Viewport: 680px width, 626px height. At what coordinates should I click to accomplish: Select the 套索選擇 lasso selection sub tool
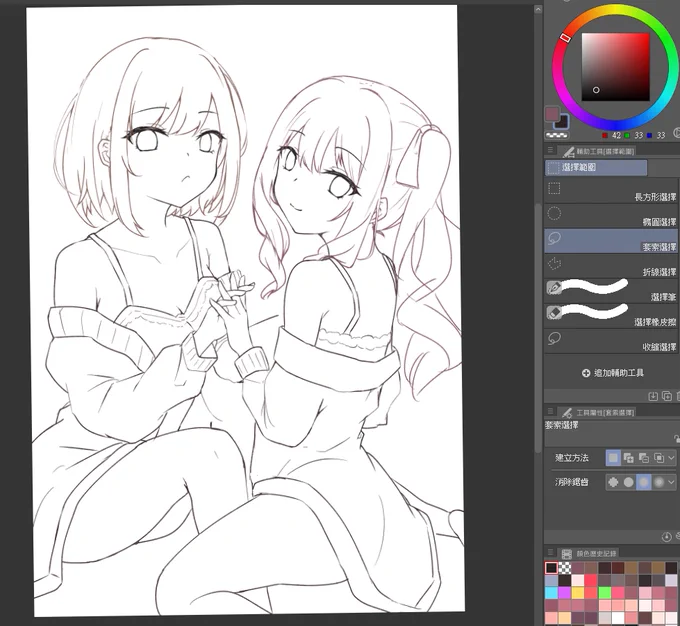tap(611, 241)
